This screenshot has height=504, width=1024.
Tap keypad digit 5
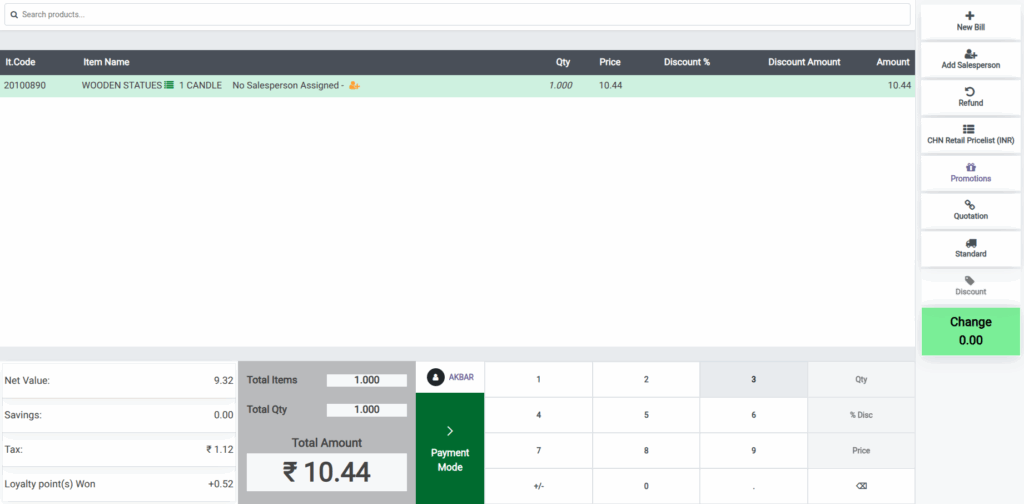point(646,415)
